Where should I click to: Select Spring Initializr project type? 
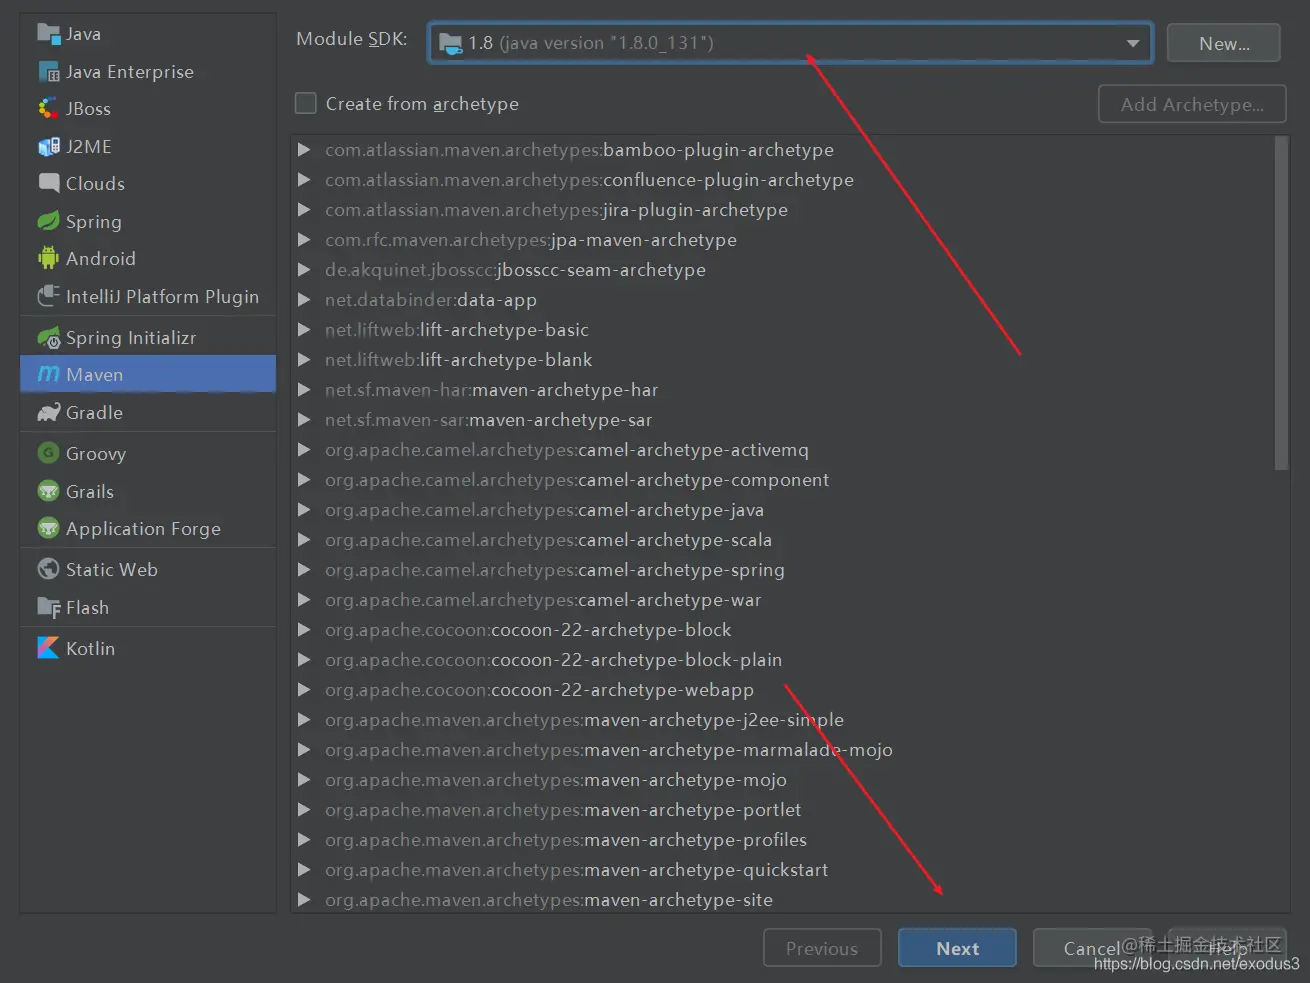[148, 338]
